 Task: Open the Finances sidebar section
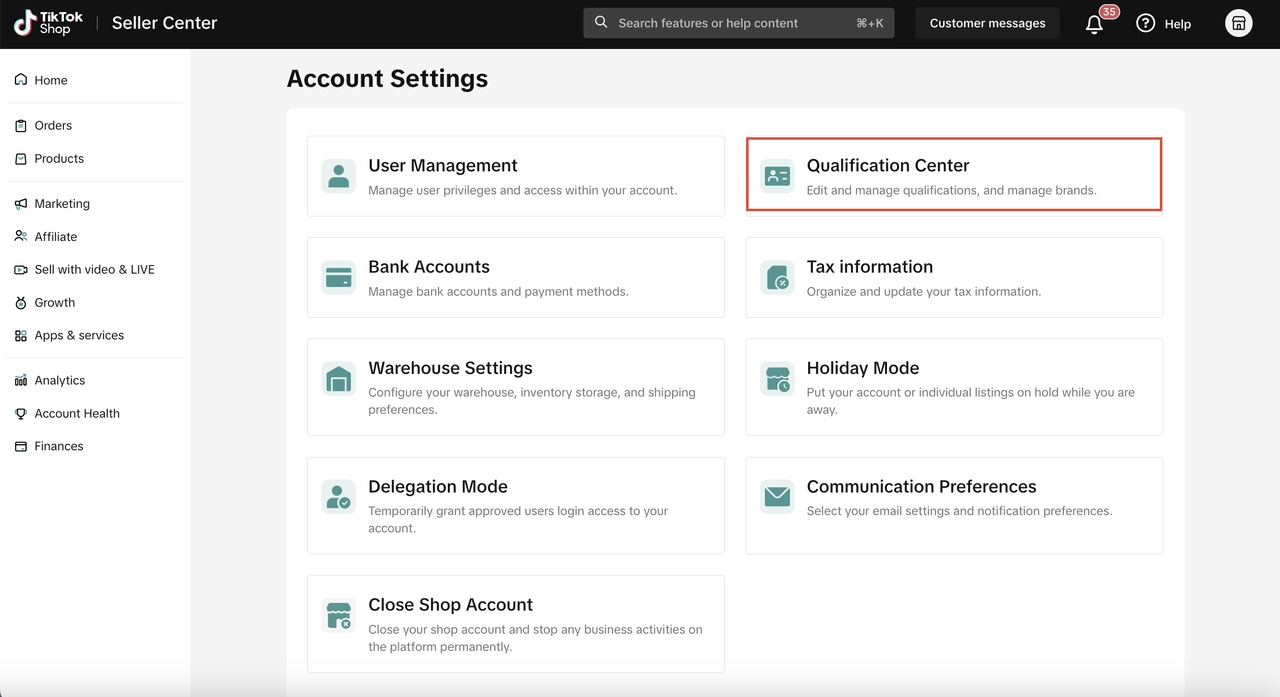click(59, 446)
